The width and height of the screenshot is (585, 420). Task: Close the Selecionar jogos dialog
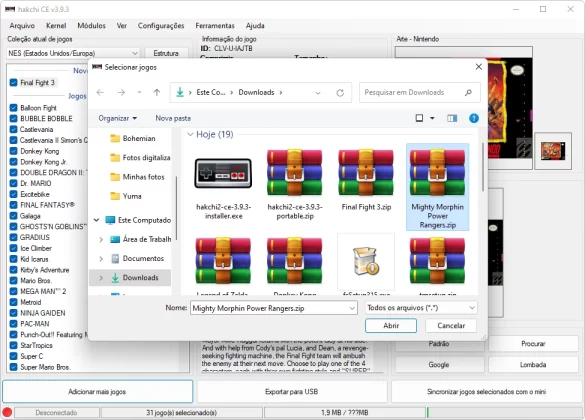click(x=479, y=67)
